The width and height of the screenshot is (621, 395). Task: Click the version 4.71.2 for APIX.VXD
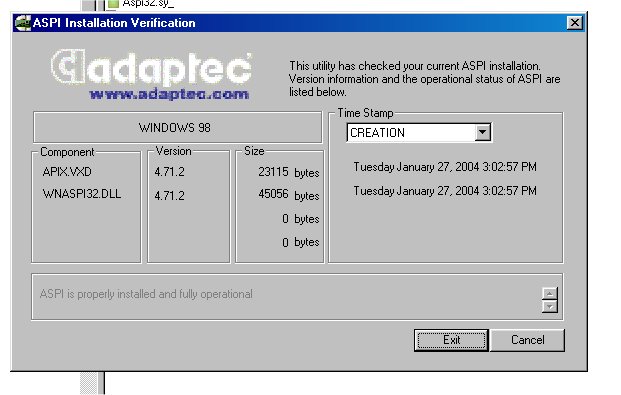170,172
